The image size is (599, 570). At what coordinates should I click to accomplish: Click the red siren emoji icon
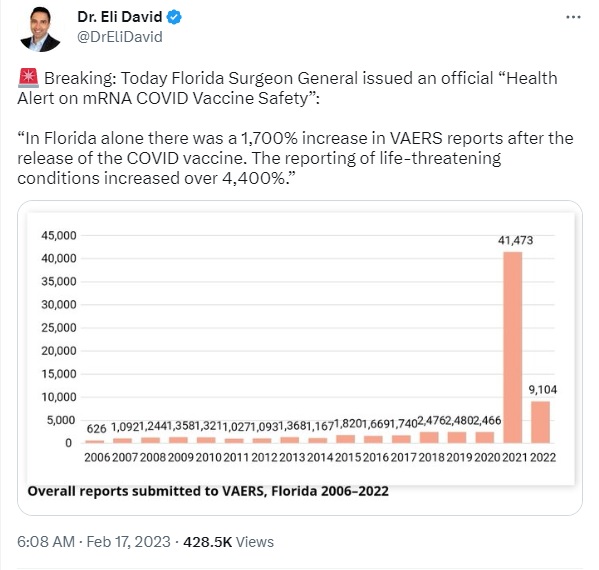coord(28,78)
